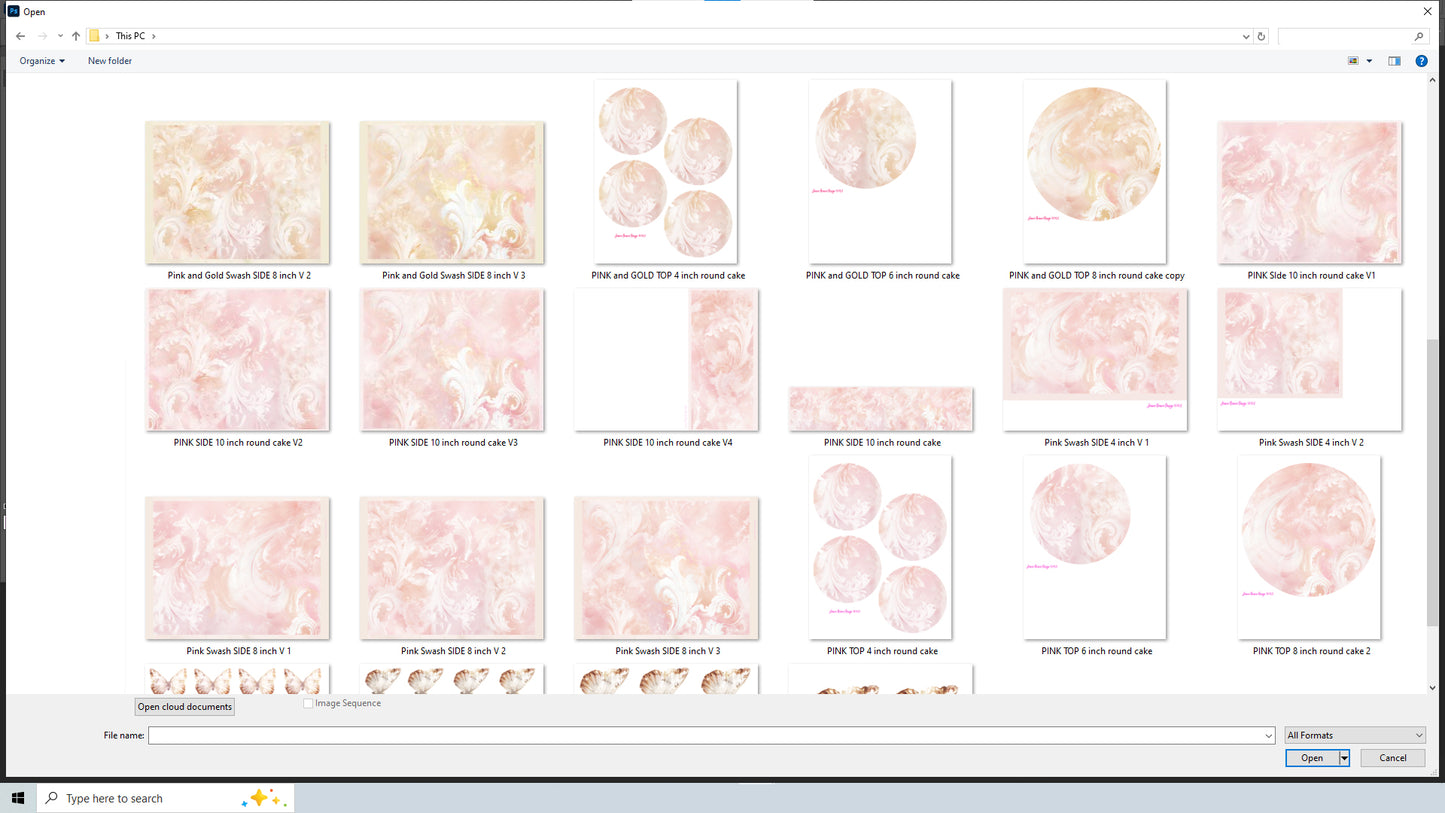Open the All Formats dropdown
The width and height of the screenshot is (1445, 813).
[1355, 735]
